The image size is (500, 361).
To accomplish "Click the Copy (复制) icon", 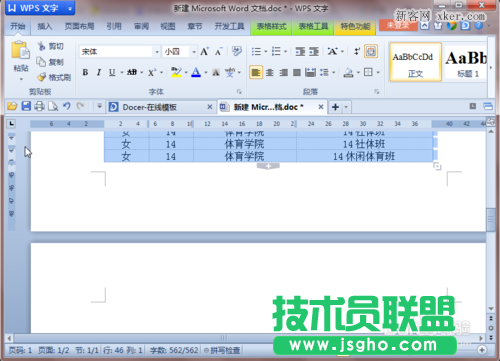I will [x=41, y=62].
